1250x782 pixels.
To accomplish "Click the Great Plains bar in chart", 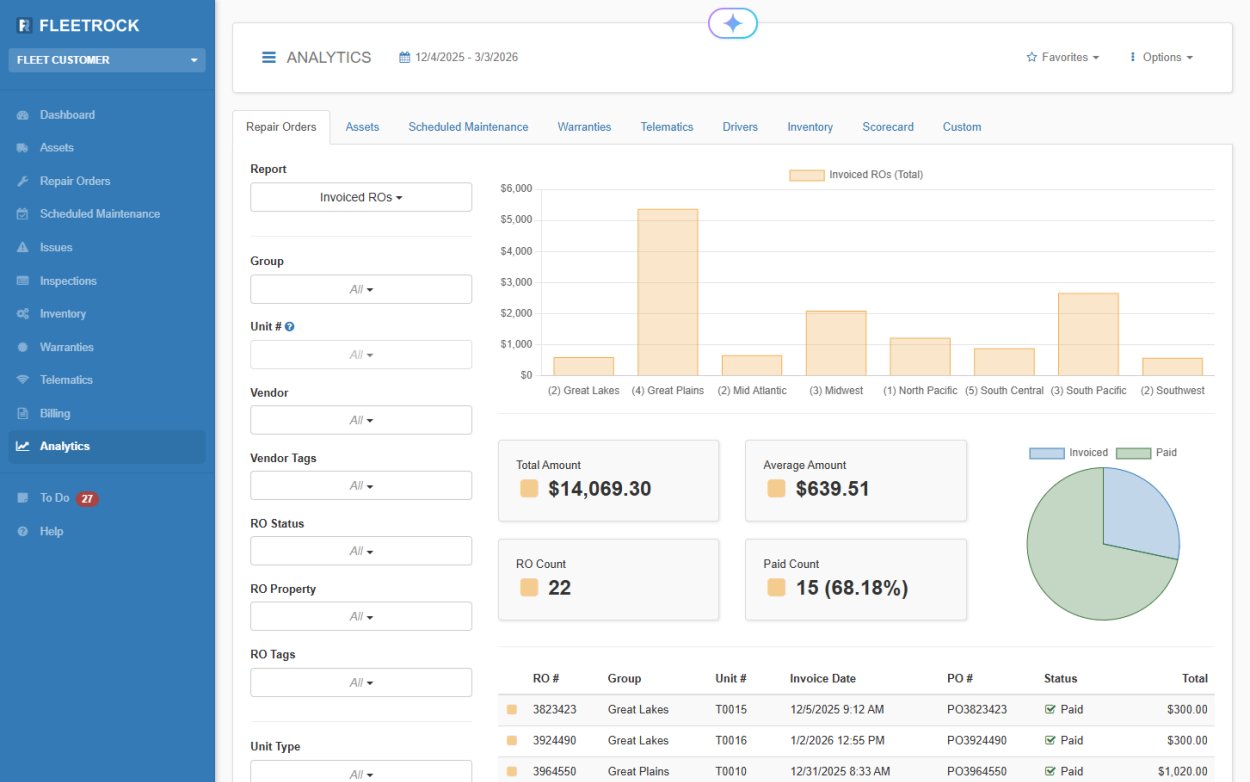I will (x=668, y=292).
